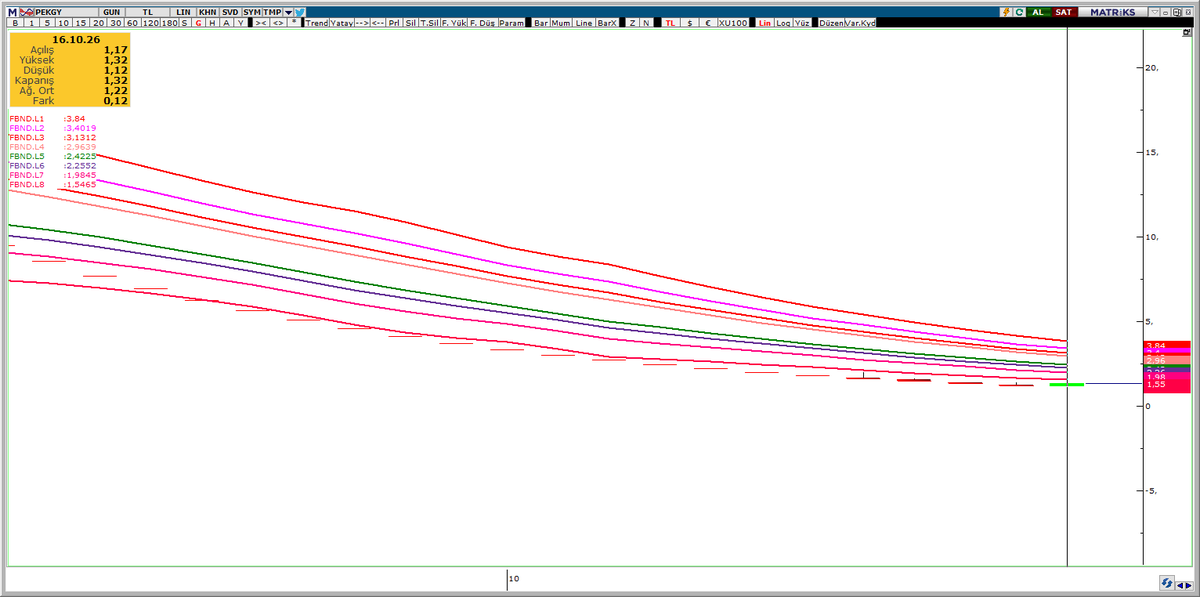Click the Matriks M logo icon
Viewport: 1200px width, 597px height.
tap(13, 11)
